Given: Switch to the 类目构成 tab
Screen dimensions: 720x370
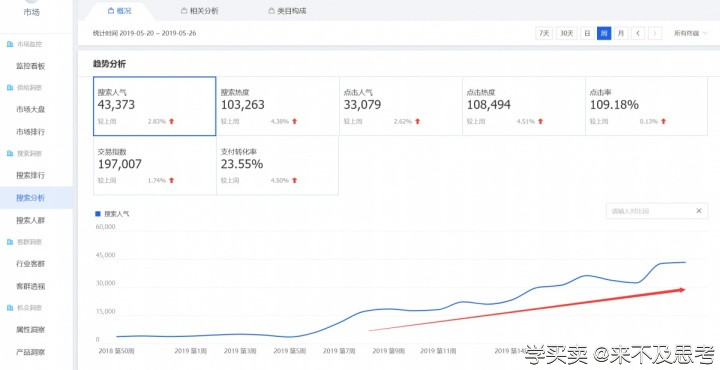Looking at the screenshot, I should (x=287, y=11).
